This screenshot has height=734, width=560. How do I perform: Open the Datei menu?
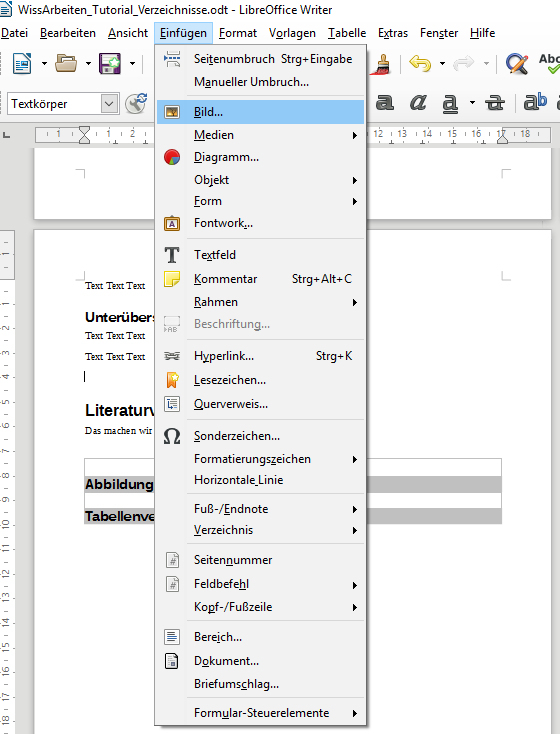point(15,33)
